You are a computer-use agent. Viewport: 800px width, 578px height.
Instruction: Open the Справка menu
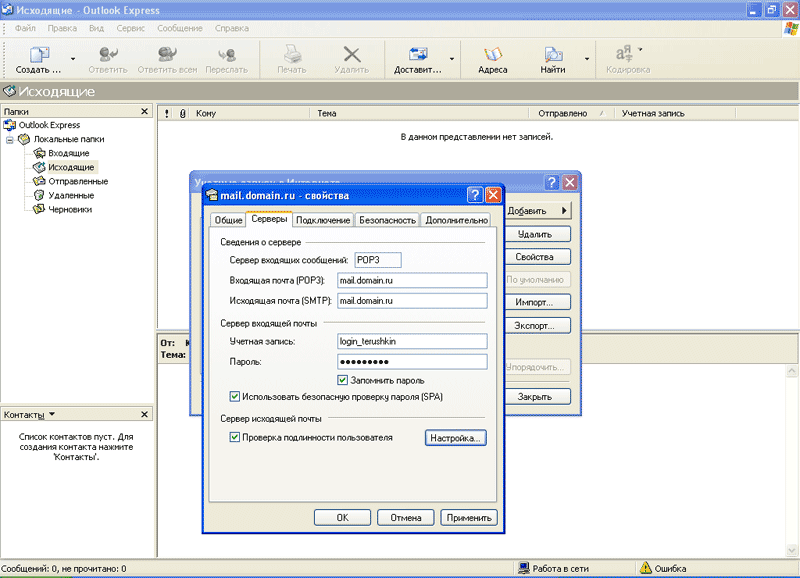232,28
